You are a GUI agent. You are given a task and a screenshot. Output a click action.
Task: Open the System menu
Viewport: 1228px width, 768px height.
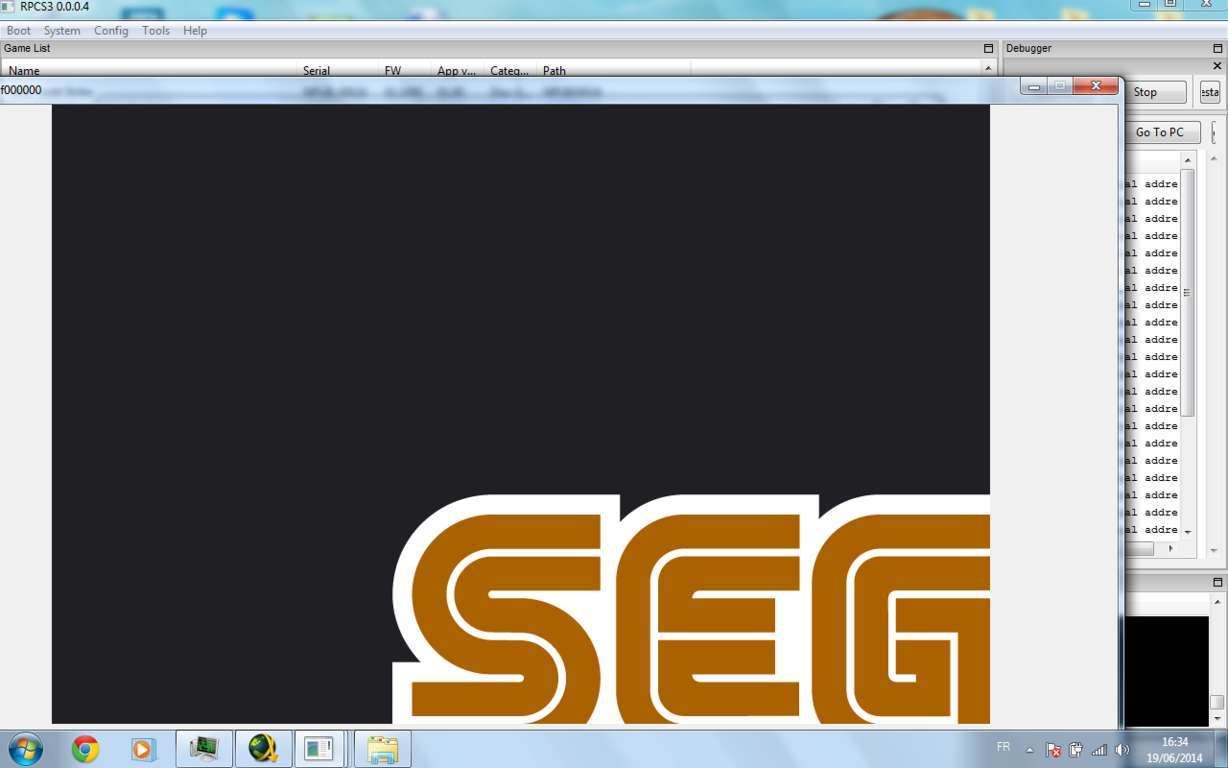pos(62,31)
